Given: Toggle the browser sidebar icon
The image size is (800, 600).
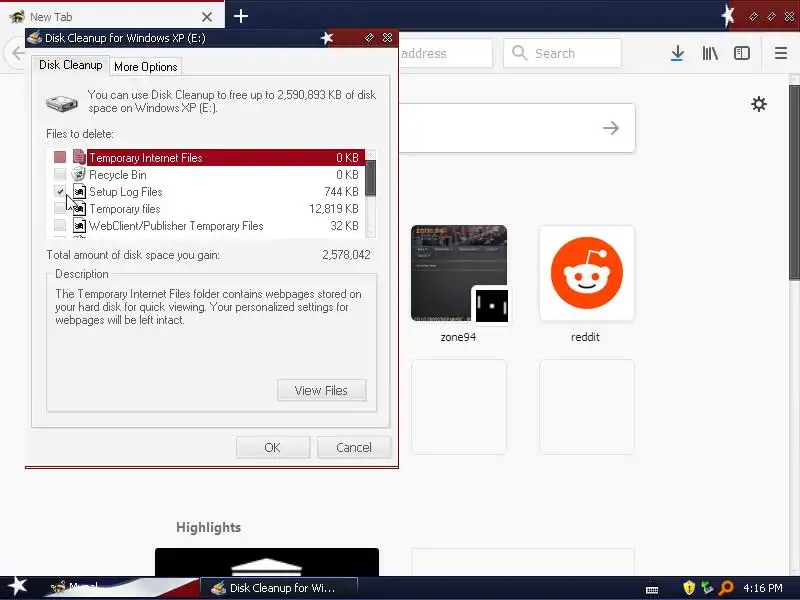Looking at the screenshot, I should coord(741,53).
